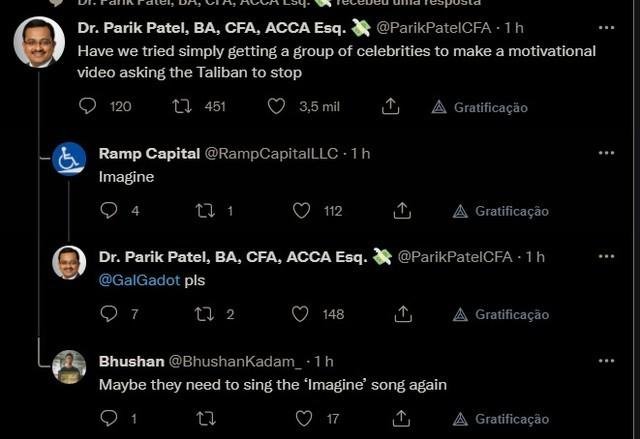Open @BhushanKadam_ profile handle

coord(235,361)
